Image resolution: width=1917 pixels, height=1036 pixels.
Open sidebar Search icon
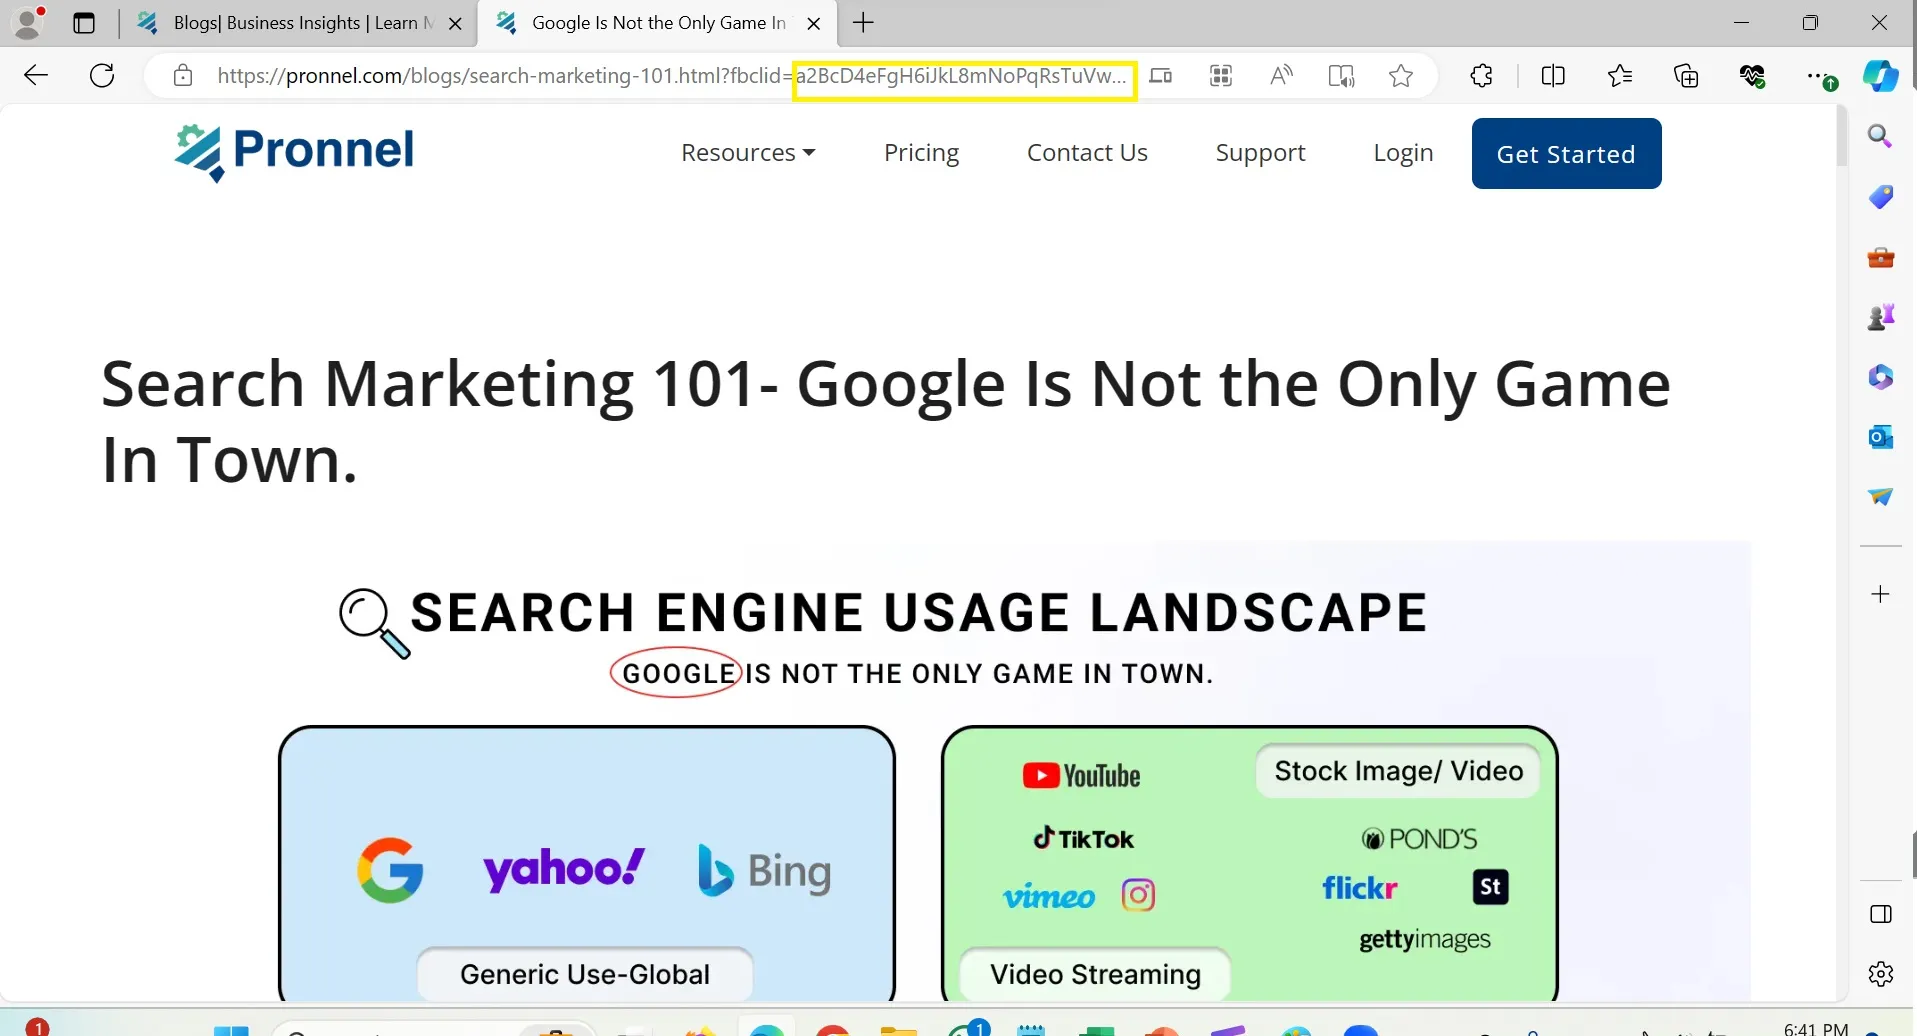[1881, 136]
